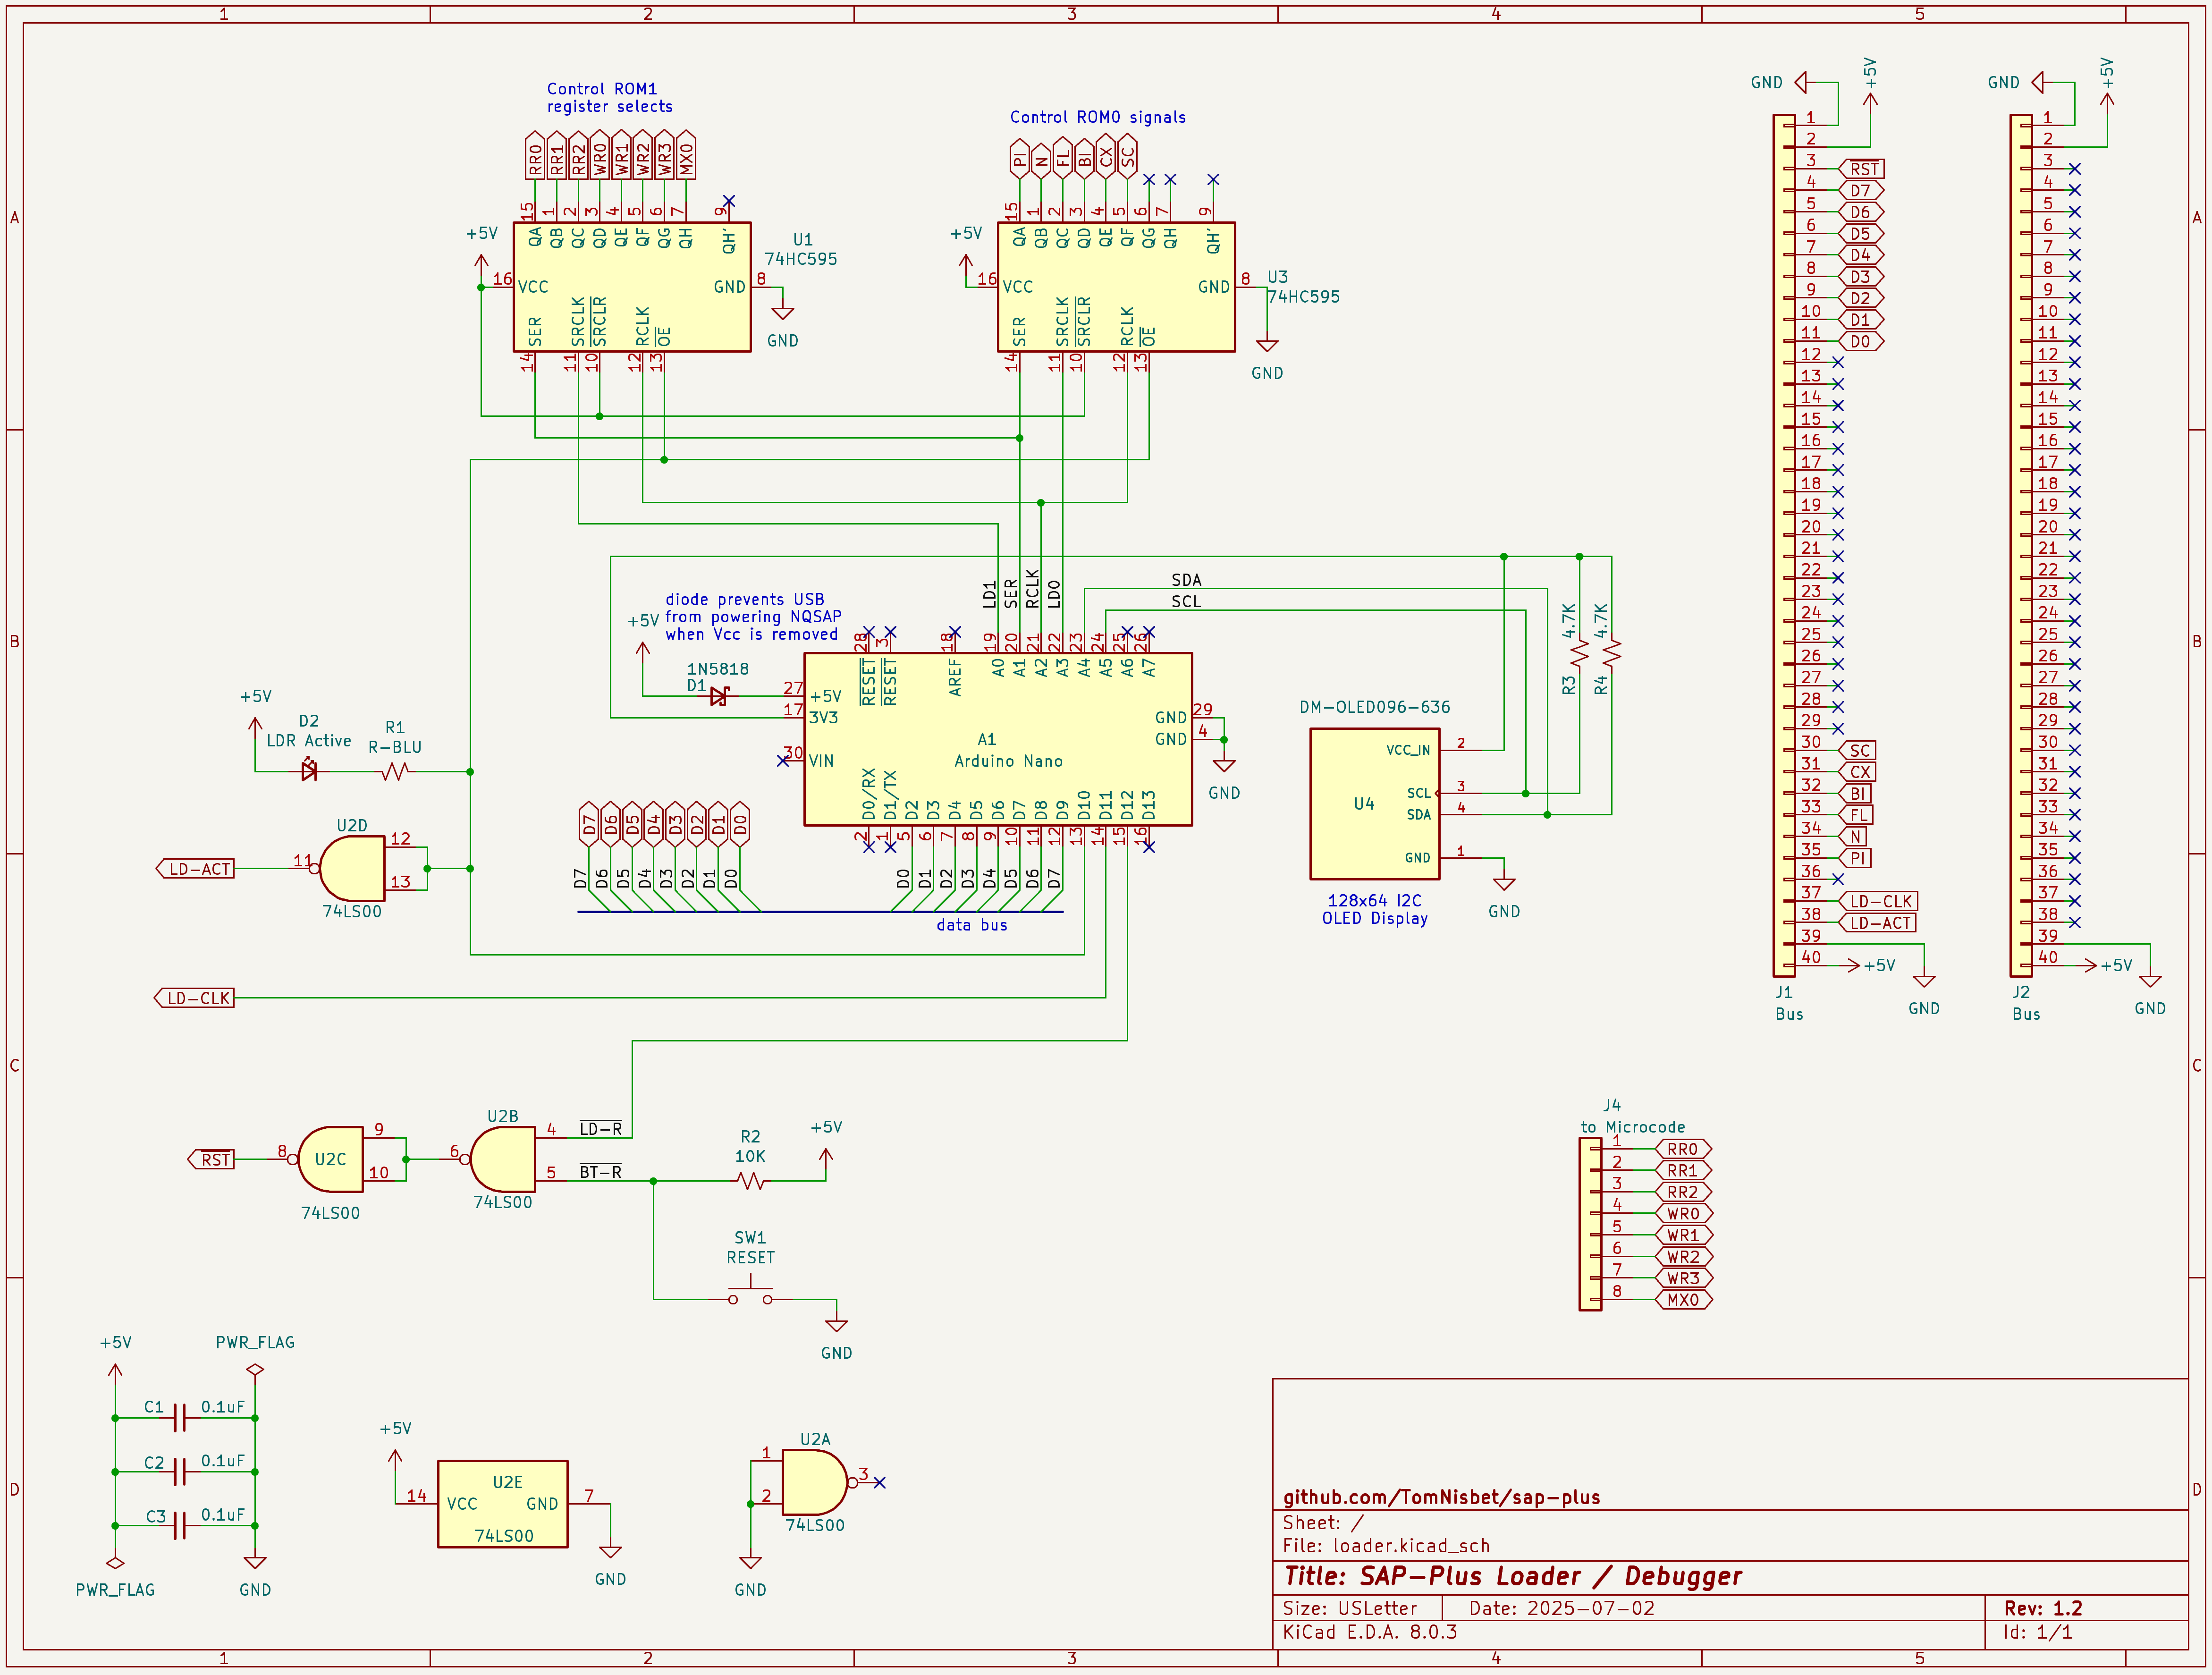Click the PI label above U3
This screenshot has width=2212, height=1675.
point(1019,158)
